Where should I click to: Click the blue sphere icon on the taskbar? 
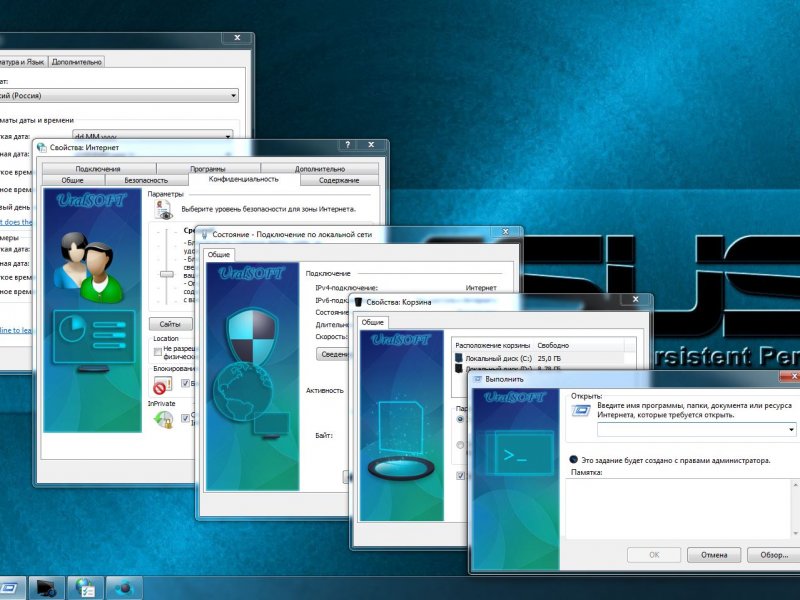click(124, 588)
